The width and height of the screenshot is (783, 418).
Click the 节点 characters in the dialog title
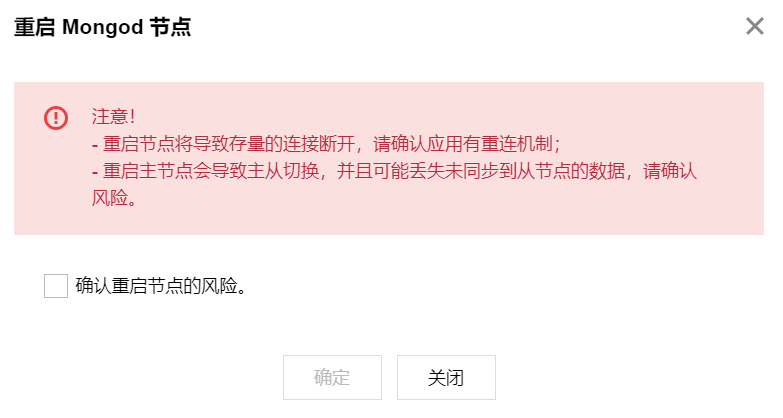click(171, 27)
